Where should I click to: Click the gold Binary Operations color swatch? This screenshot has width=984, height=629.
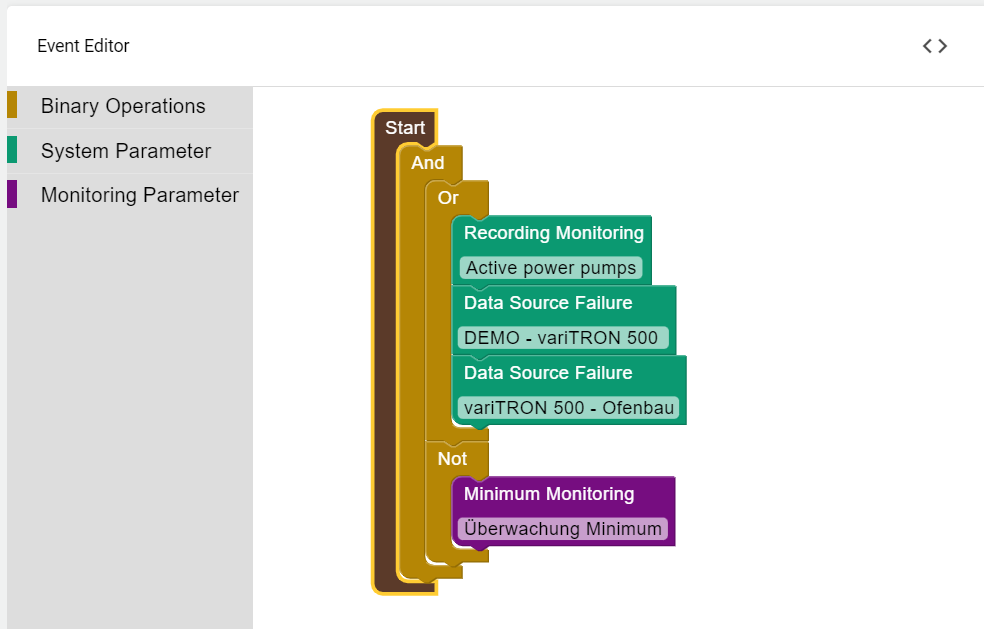[x=12, y=105]
